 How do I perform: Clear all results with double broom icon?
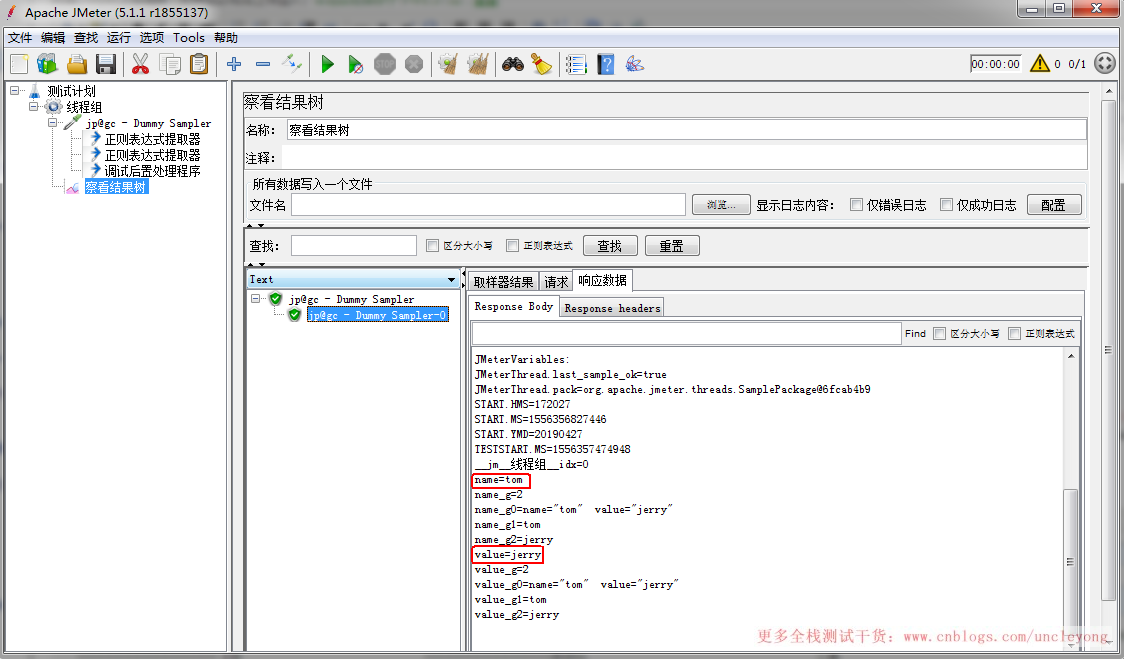(477, 65)
